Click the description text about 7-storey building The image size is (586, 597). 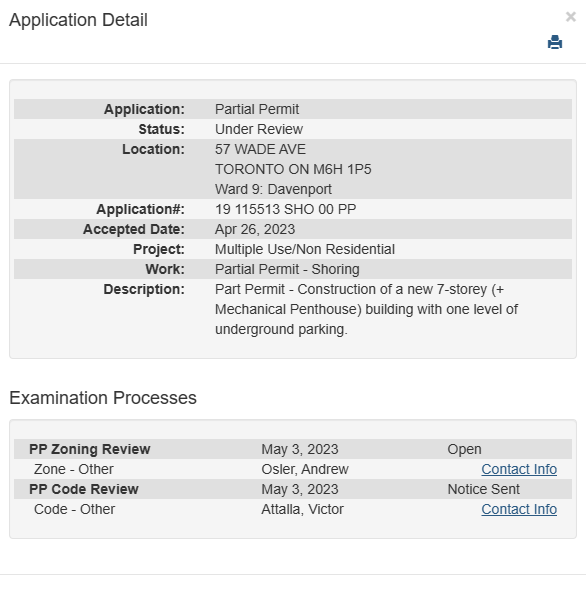pos(366,309)
